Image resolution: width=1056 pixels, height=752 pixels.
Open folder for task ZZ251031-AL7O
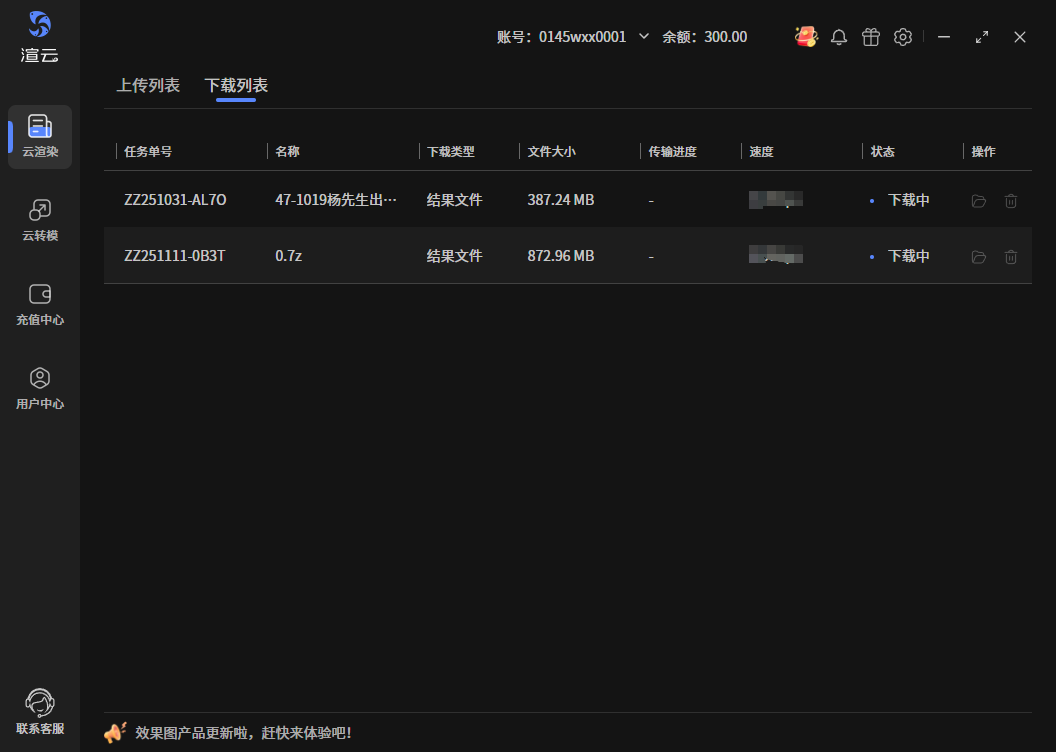click(x=979, y=201)
